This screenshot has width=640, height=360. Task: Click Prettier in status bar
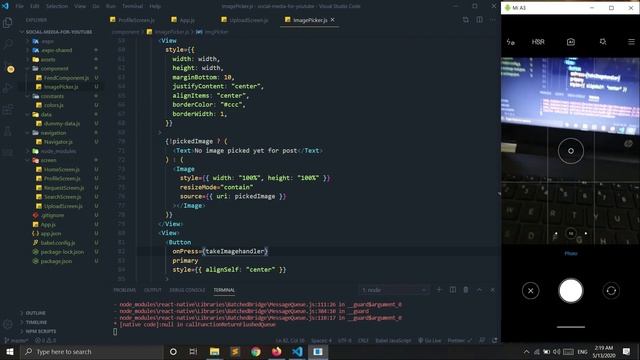[460, 340]
